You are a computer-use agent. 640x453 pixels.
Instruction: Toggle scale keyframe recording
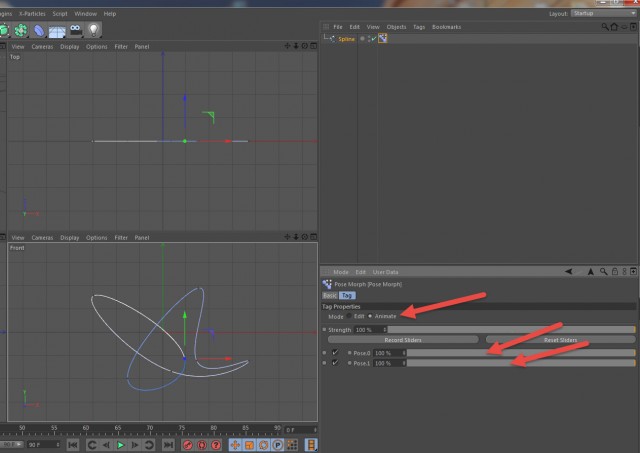coord(249,445)
